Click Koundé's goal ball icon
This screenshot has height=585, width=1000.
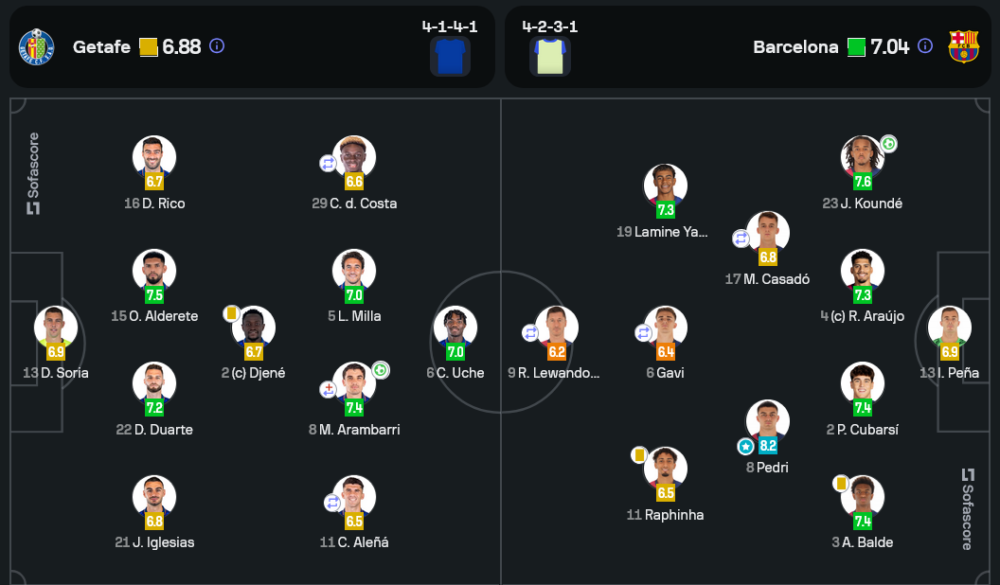(x=888, y=143)
